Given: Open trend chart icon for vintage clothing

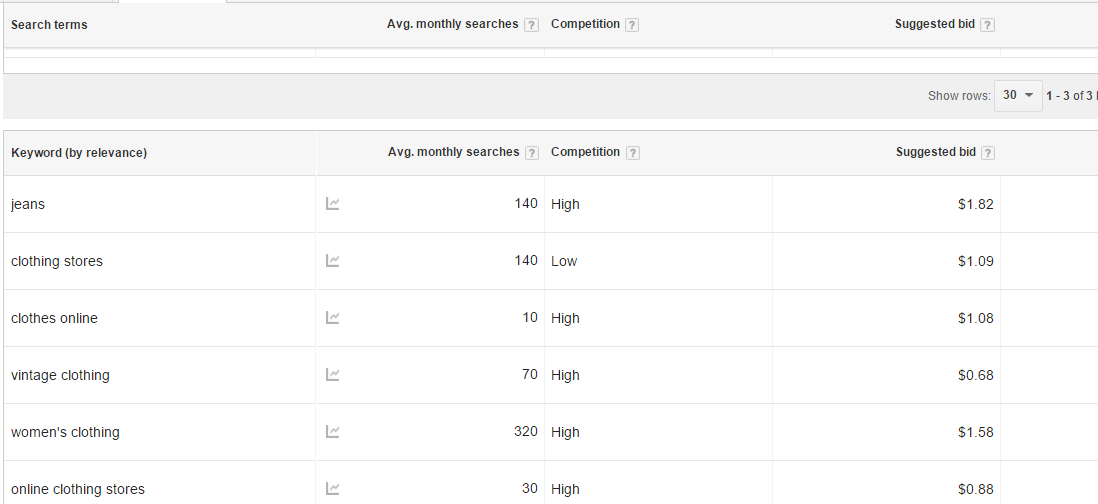Looking at the screenshot, I should pos(333,374).
